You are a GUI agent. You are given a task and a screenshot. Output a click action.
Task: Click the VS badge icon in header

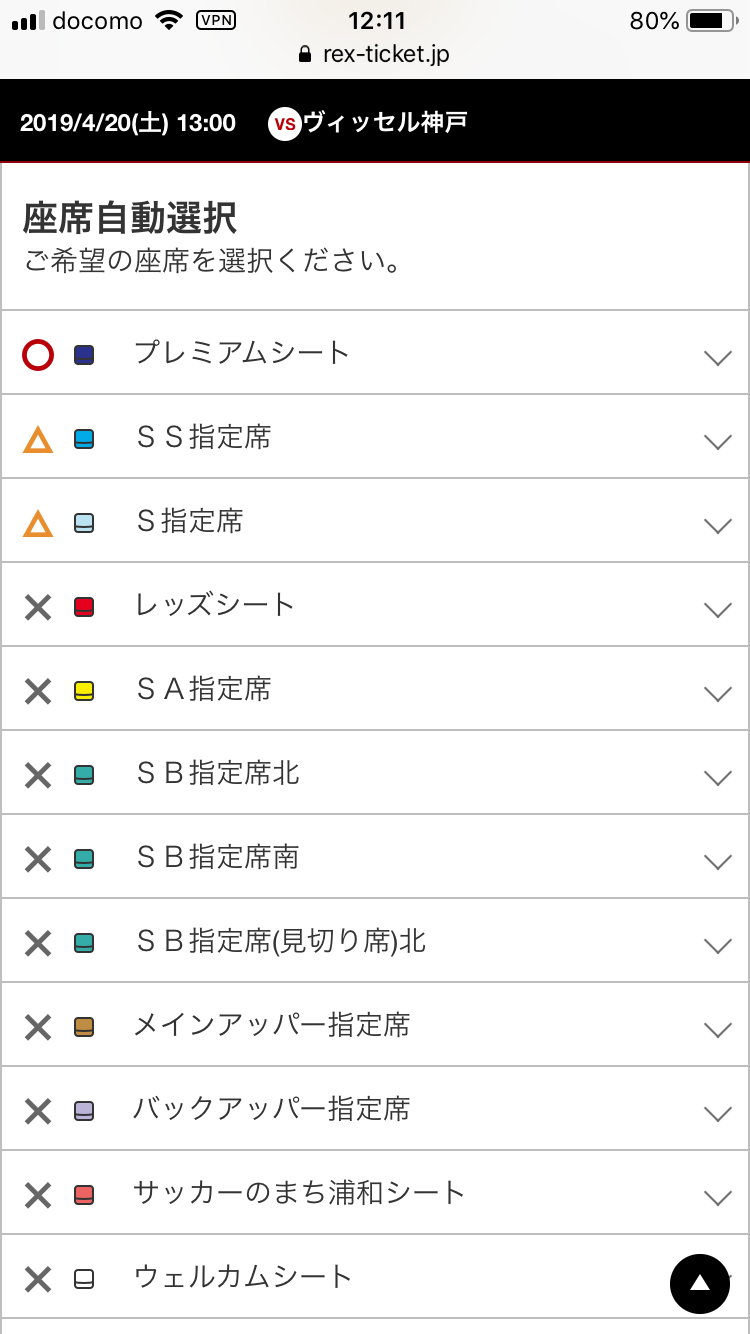pos(285,124)
